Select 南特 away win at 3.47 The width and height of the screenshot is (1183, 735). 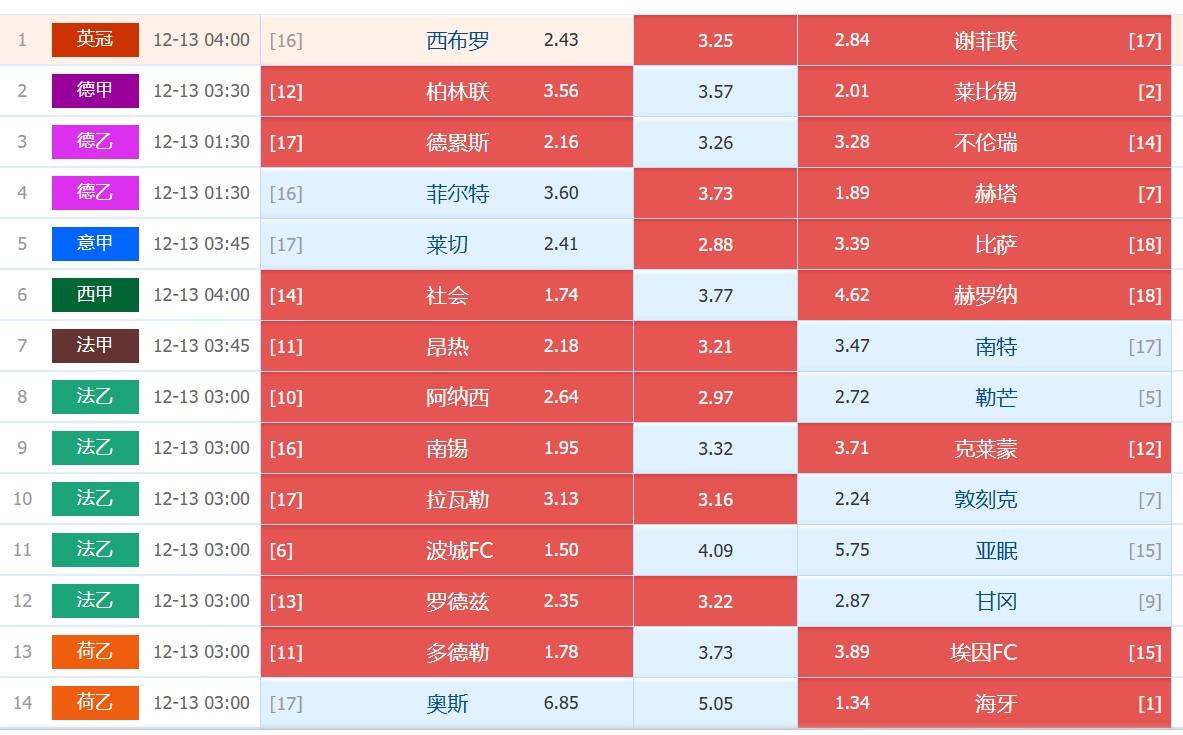pos(984,347)
